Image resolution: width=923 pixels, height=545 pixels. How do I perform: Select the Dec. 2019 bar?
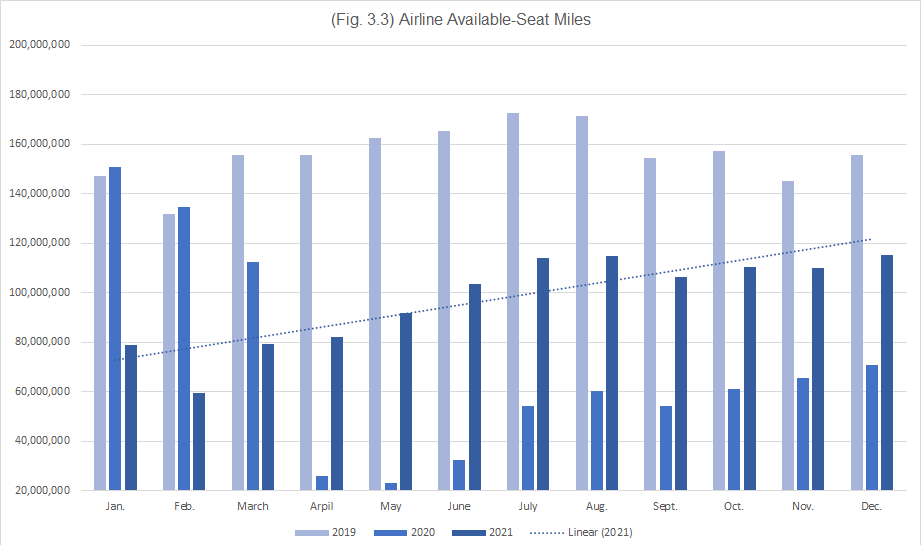[x=856, y=323]
